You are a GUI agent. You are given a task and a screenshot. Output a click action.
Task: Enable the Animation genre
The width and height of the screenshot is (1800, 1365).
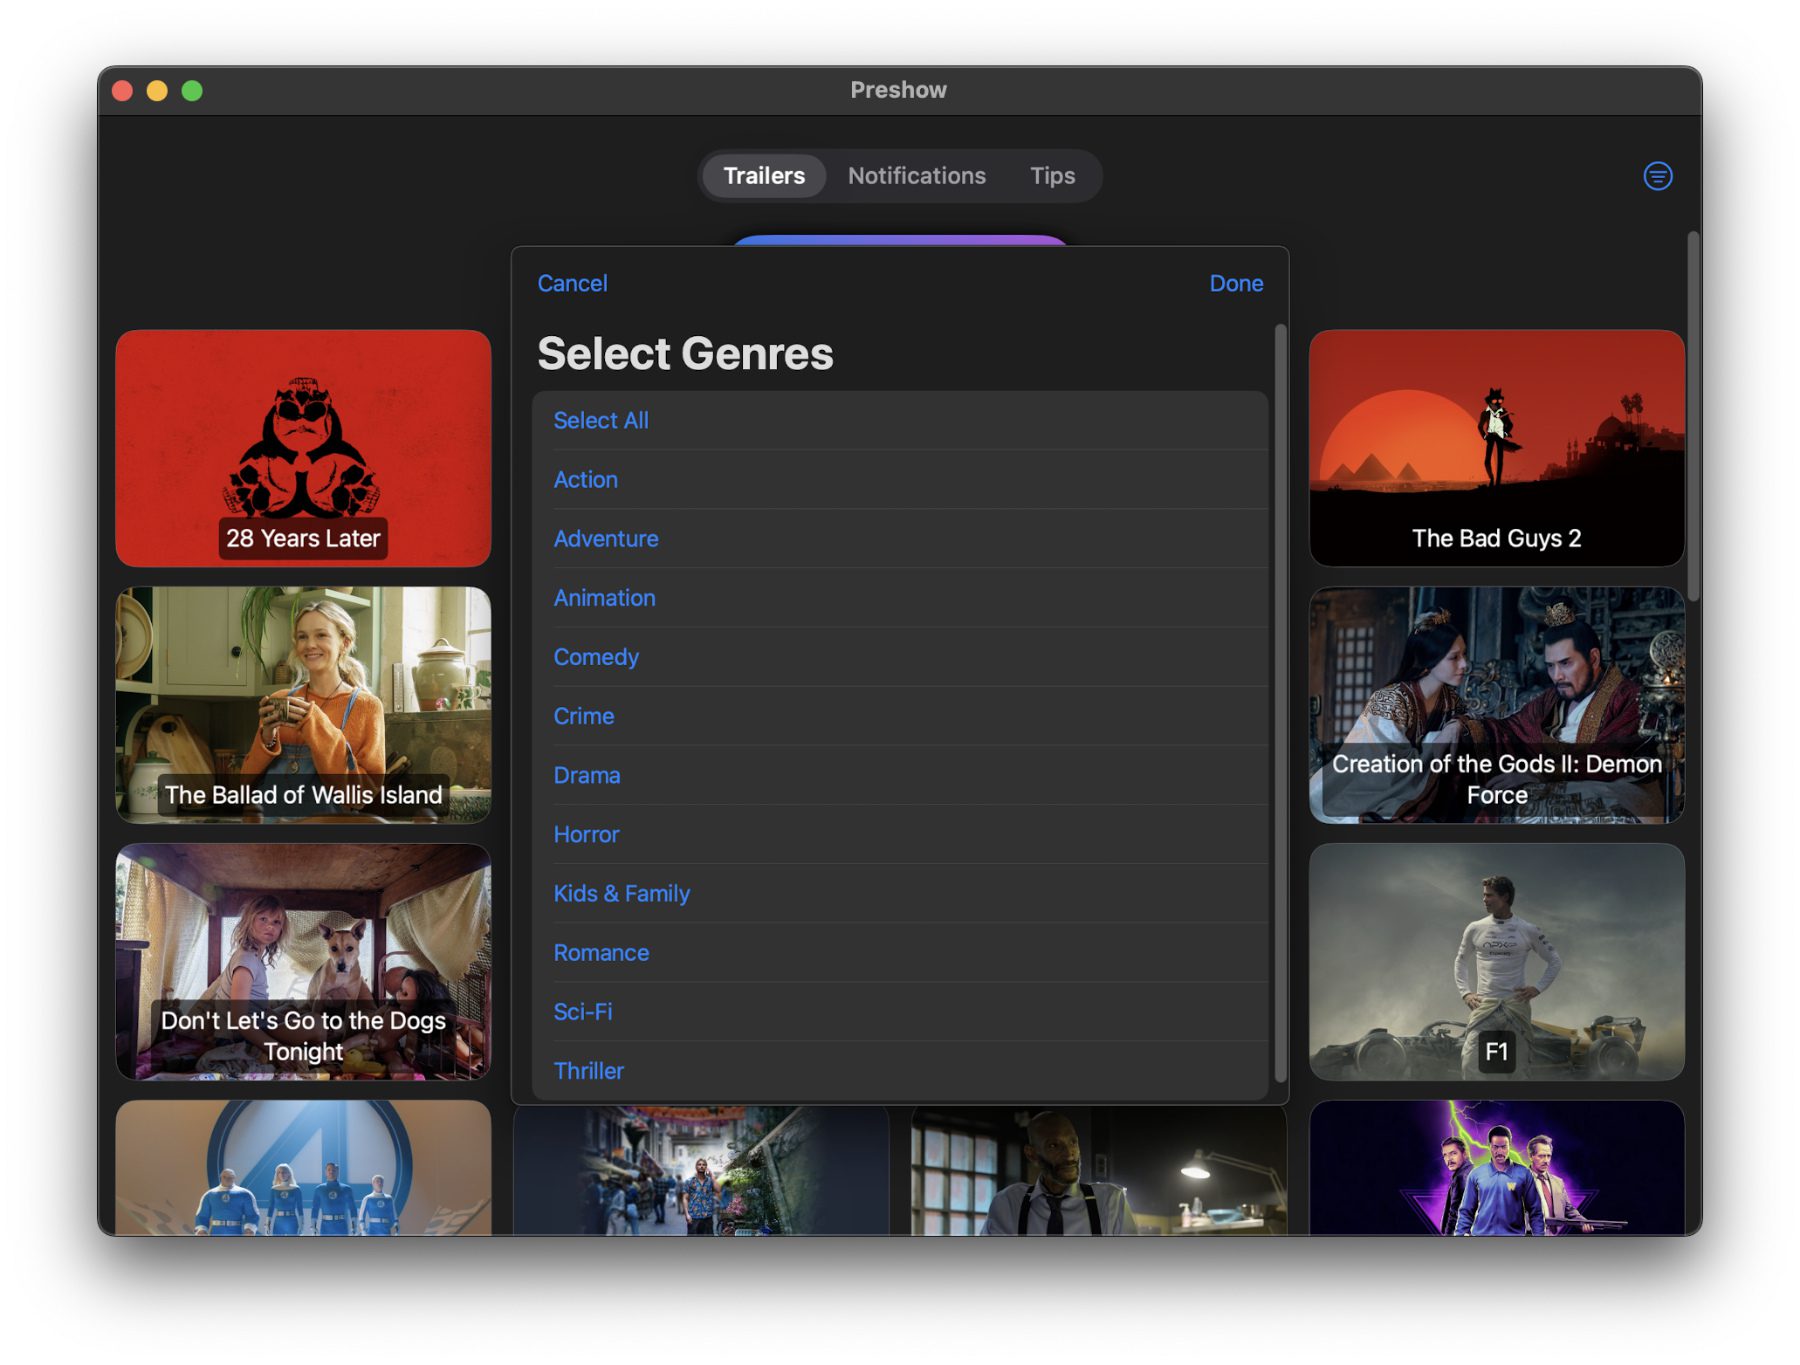(x=604, y=598)
